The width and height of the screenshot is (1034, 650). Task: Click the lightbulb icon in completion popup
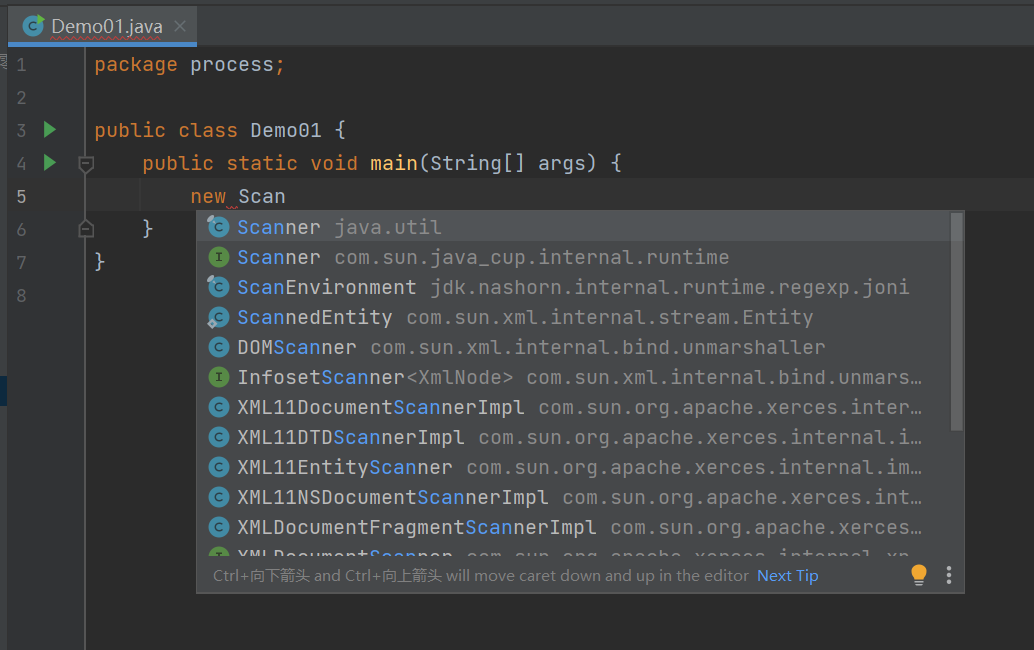pos(919,575)
